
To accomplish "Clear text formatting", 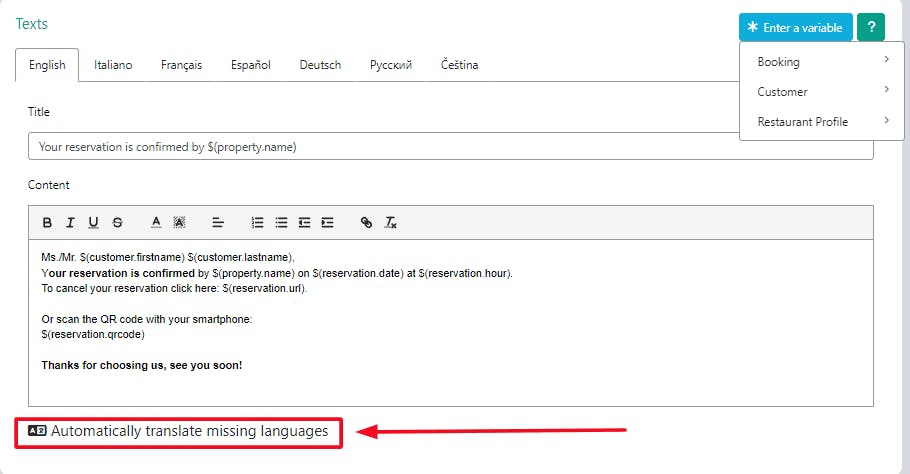I will click(x=391, y=222).
